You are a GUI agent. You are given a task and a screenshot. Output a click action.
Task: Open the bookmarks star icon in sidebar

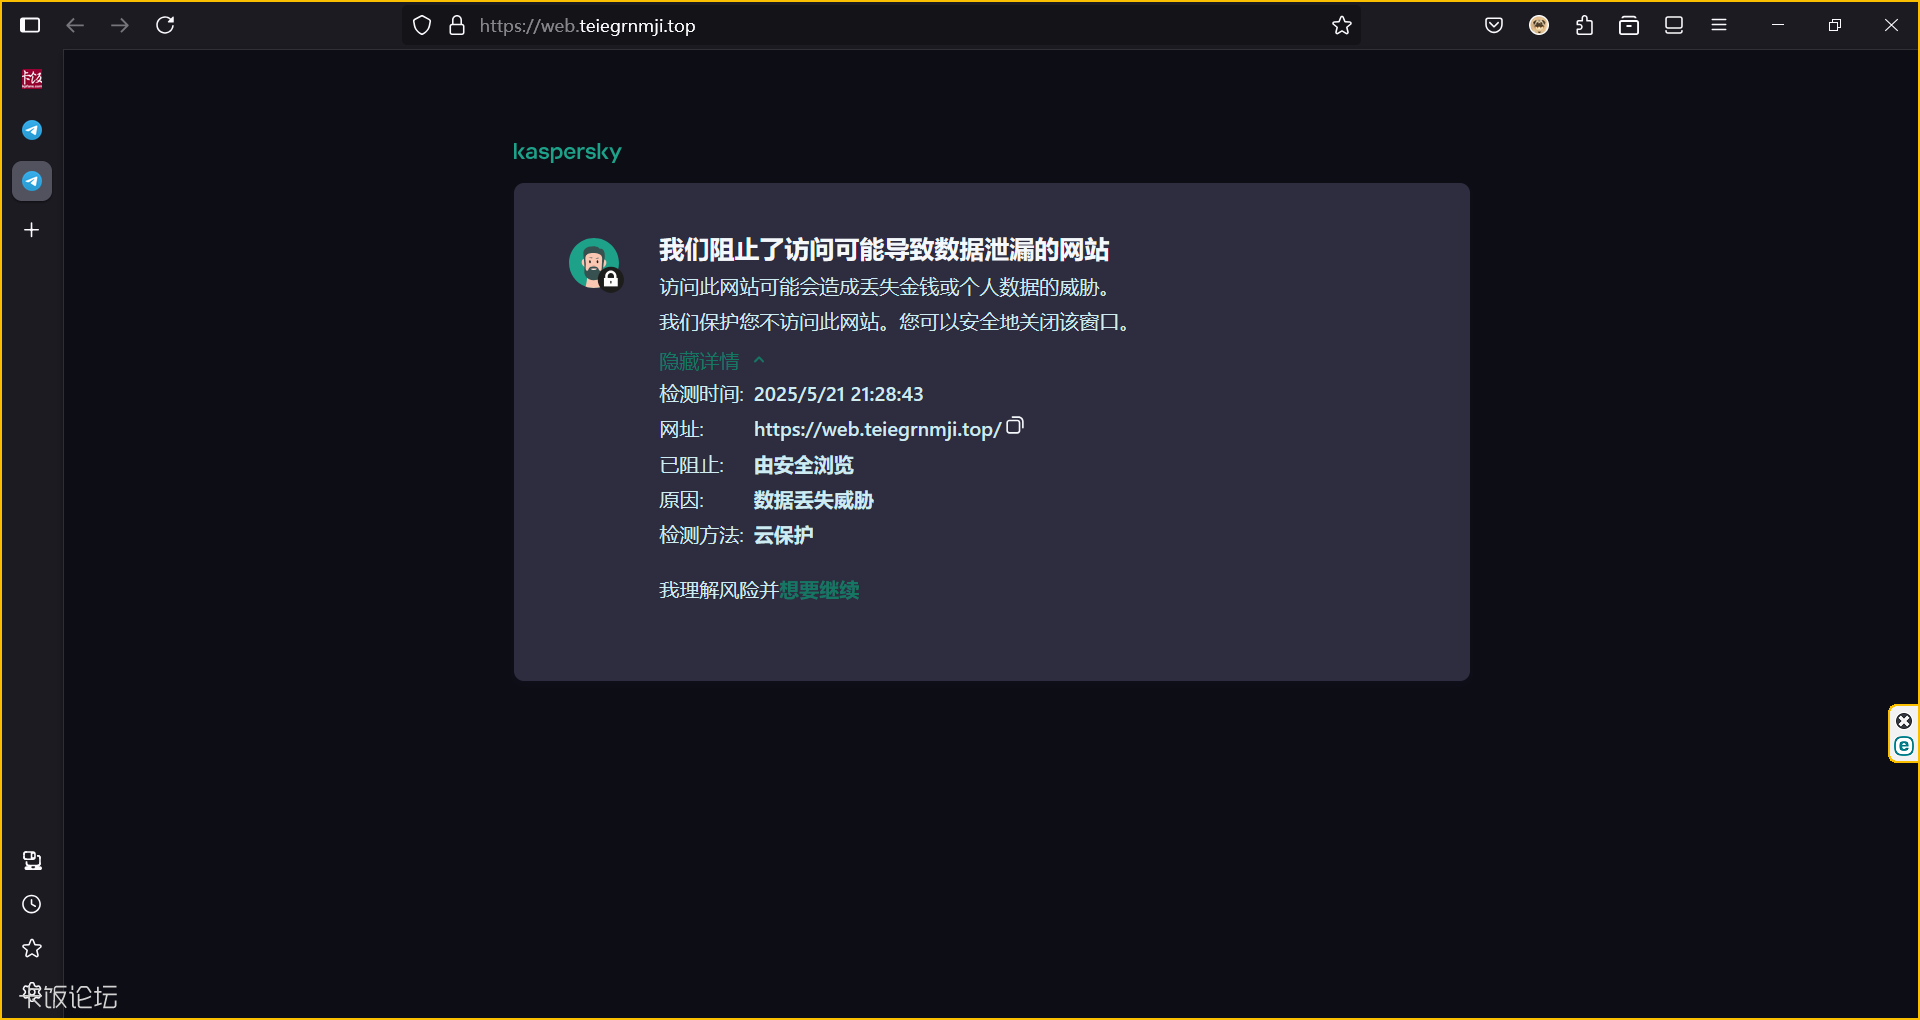(32, 948)
